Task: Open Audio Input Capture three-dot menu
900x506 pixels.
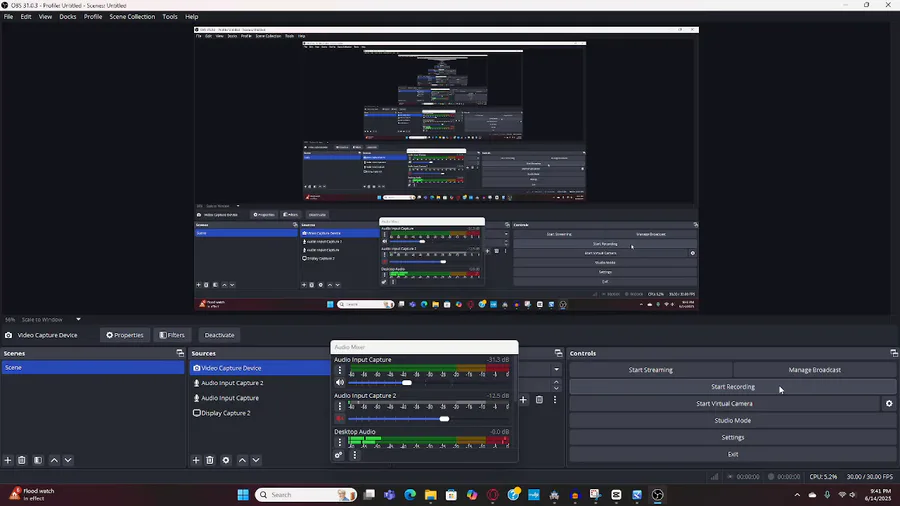Action: pyautogui.click(x=340, y=371)
